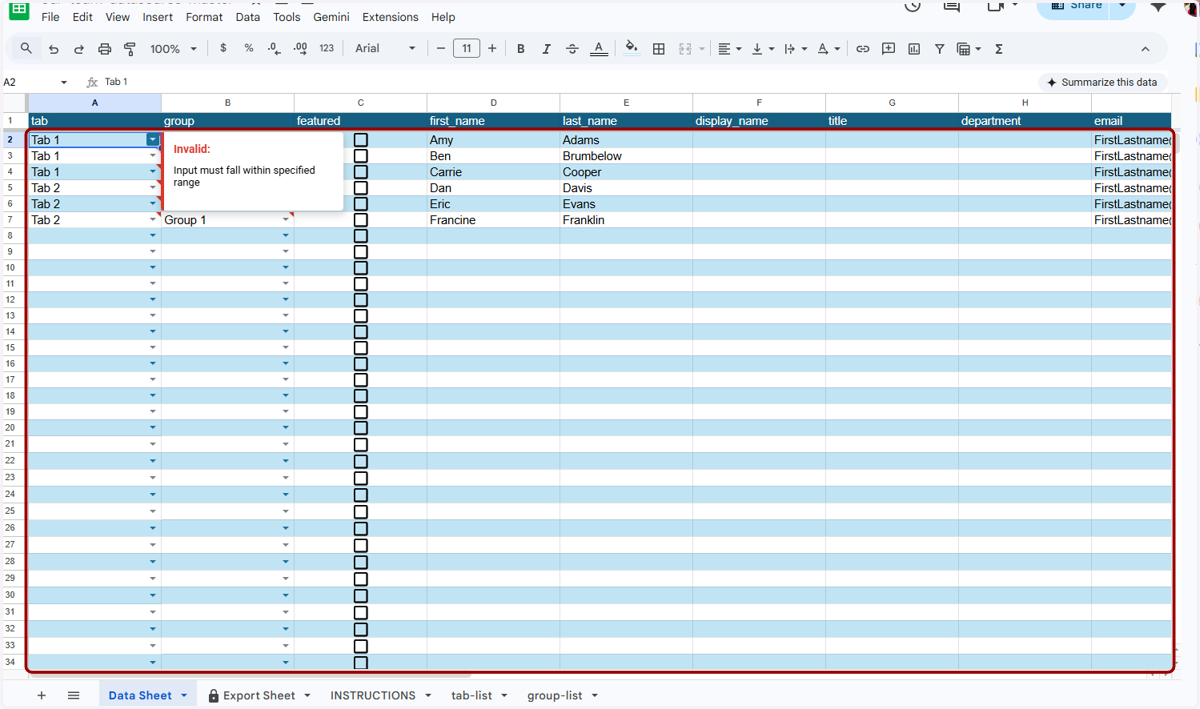Decrease font size with minus button

[441, 48]
